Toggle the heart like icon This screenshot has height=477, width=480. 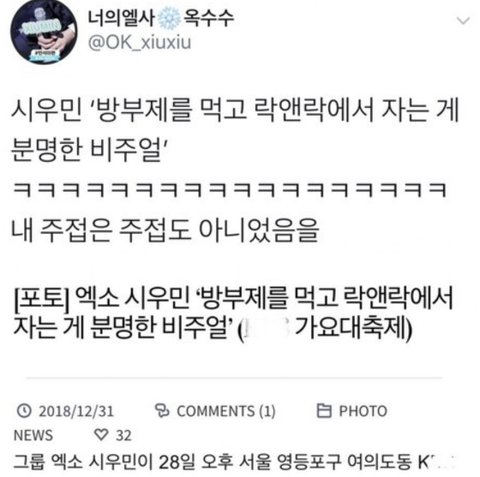click(101, 435)
